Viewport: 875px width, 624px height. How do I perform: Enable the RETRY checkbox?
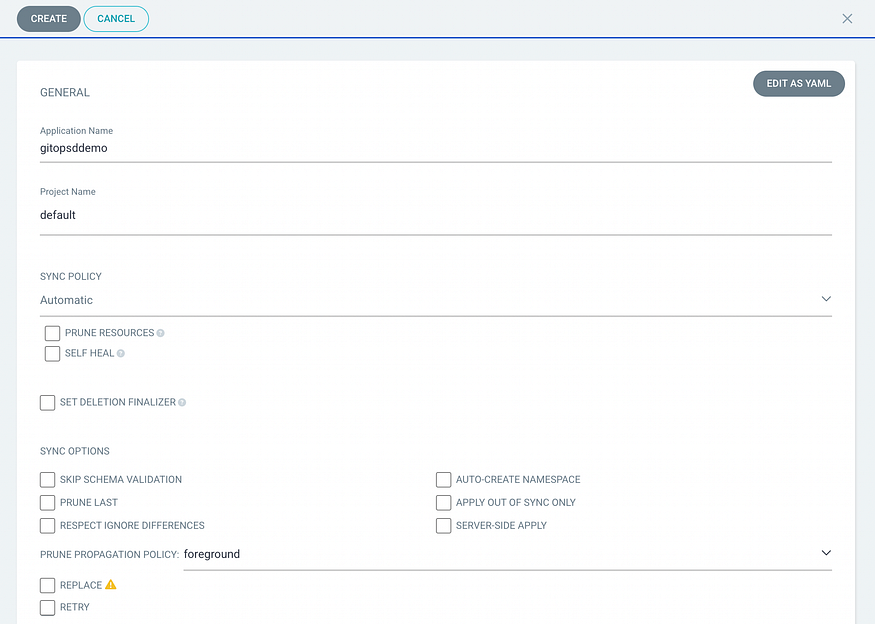(x=47, y=607)
